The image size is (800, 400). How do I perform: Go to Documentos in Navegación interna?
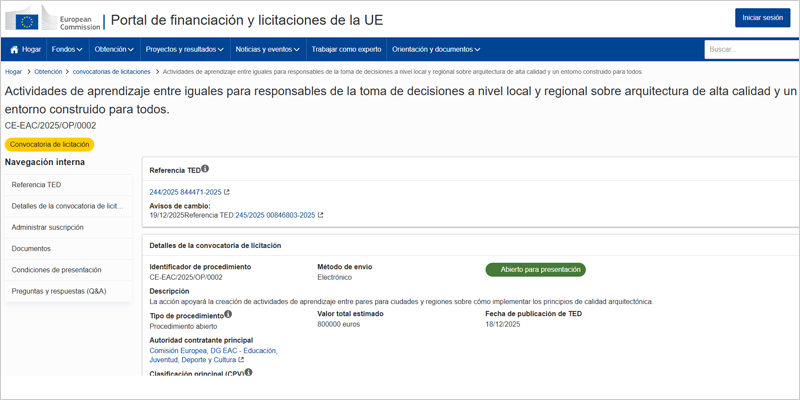coord(31,248)
